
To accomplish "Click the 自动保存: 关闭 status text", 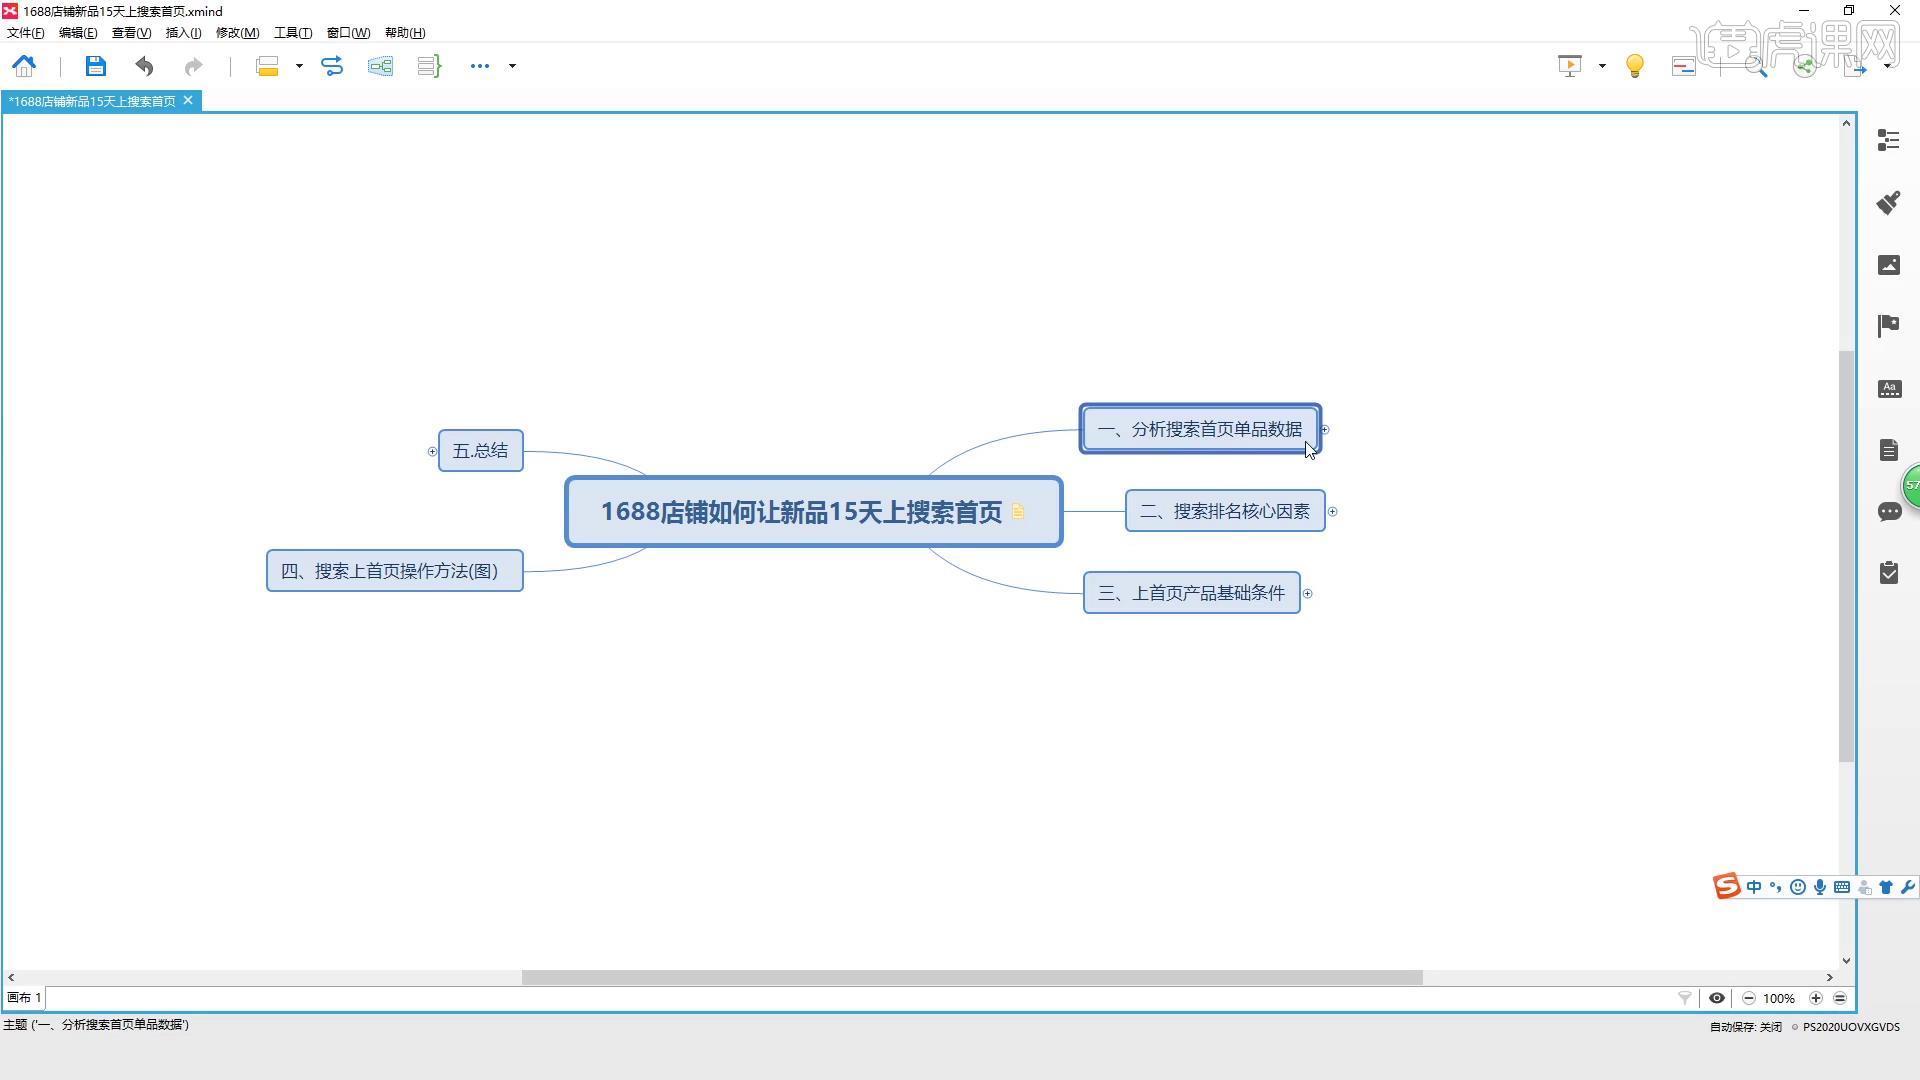I will coord(1746,1027).
